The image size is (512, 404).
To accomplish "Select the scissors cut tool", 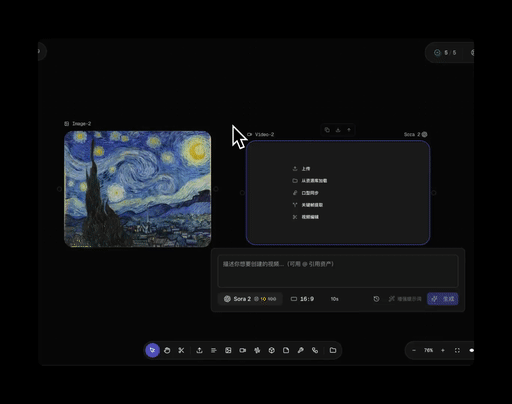I will 181,350.
